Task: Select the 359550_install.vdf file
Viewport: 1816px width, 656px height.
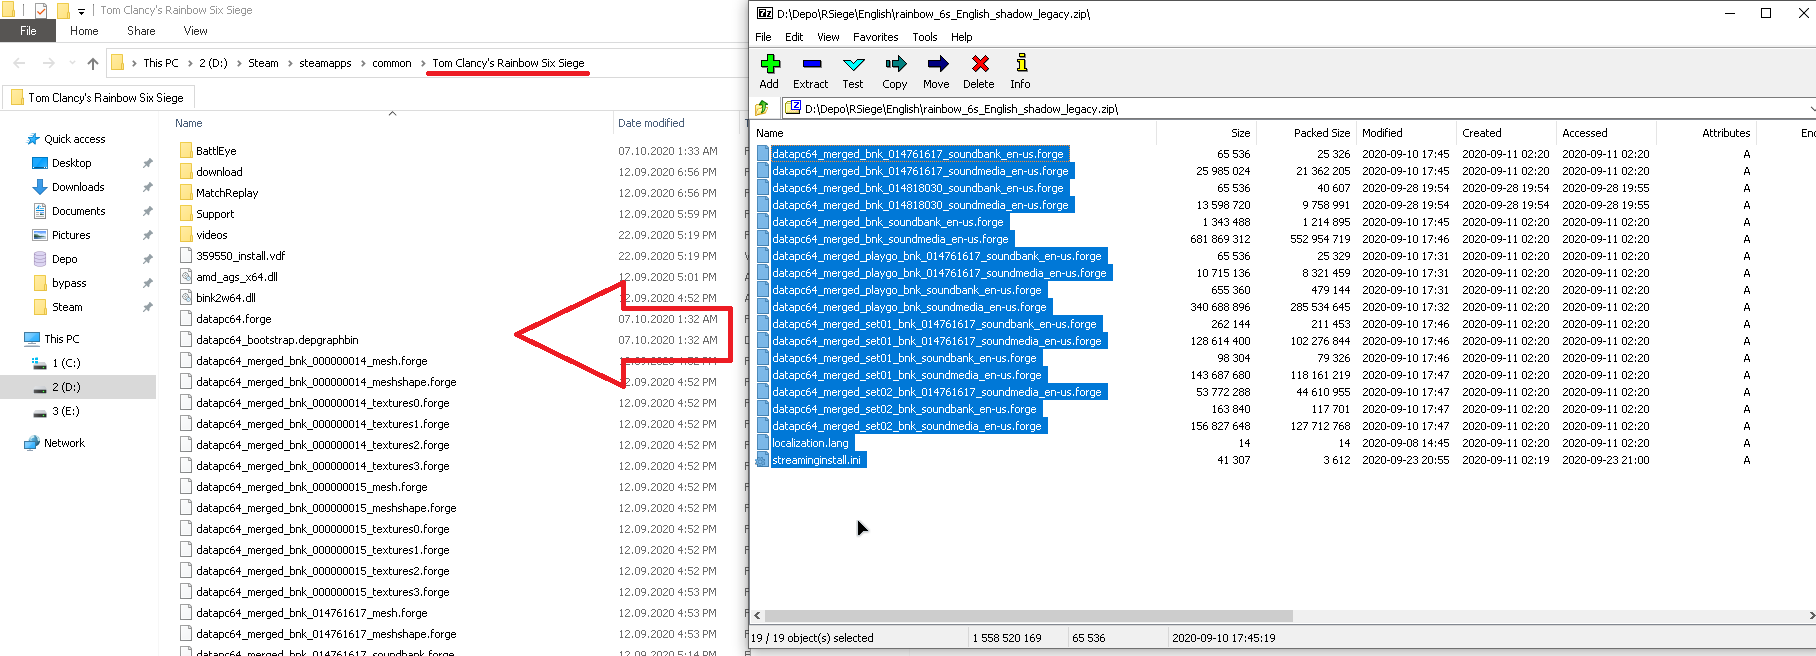Action: (241, 256)
